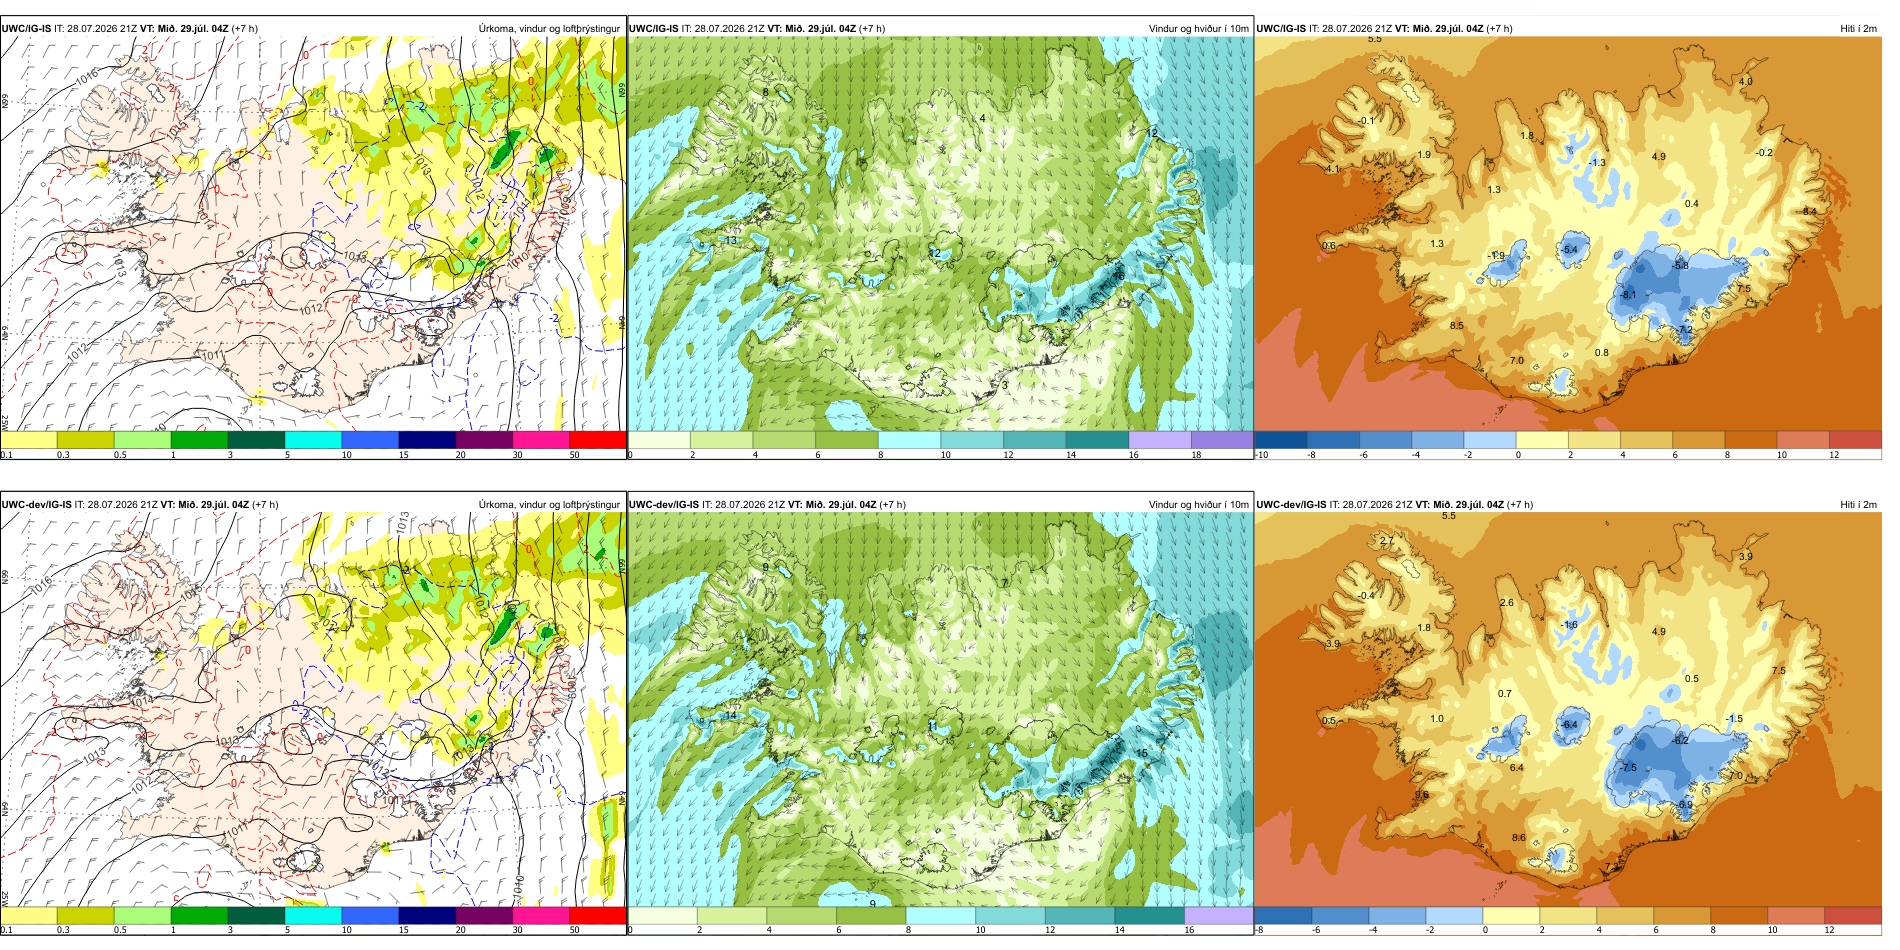Click the 8.5 temperature value on the UWC/IG-IS map
Screen dimensions: 1900x950
tap(1457, 325)
